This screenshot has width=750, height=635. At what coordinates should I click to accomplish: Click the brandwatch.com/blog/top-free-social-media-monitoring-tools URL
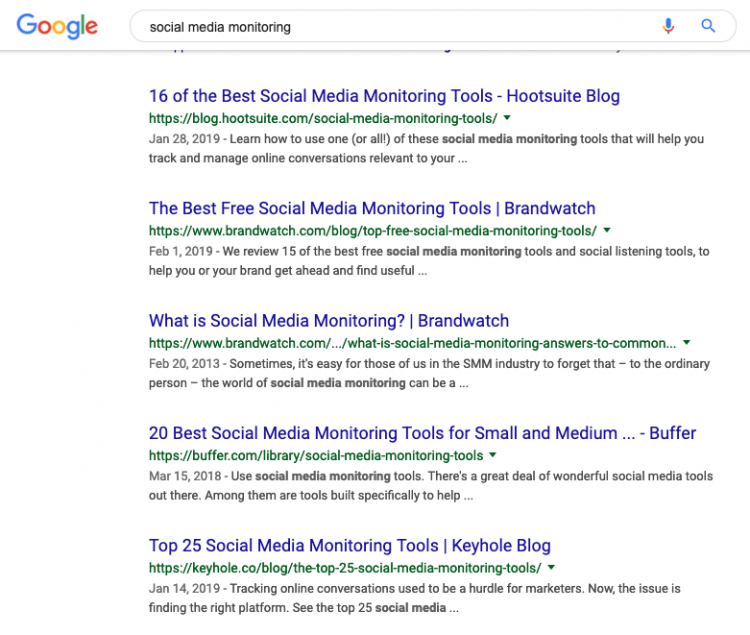[x=372, y=231]
